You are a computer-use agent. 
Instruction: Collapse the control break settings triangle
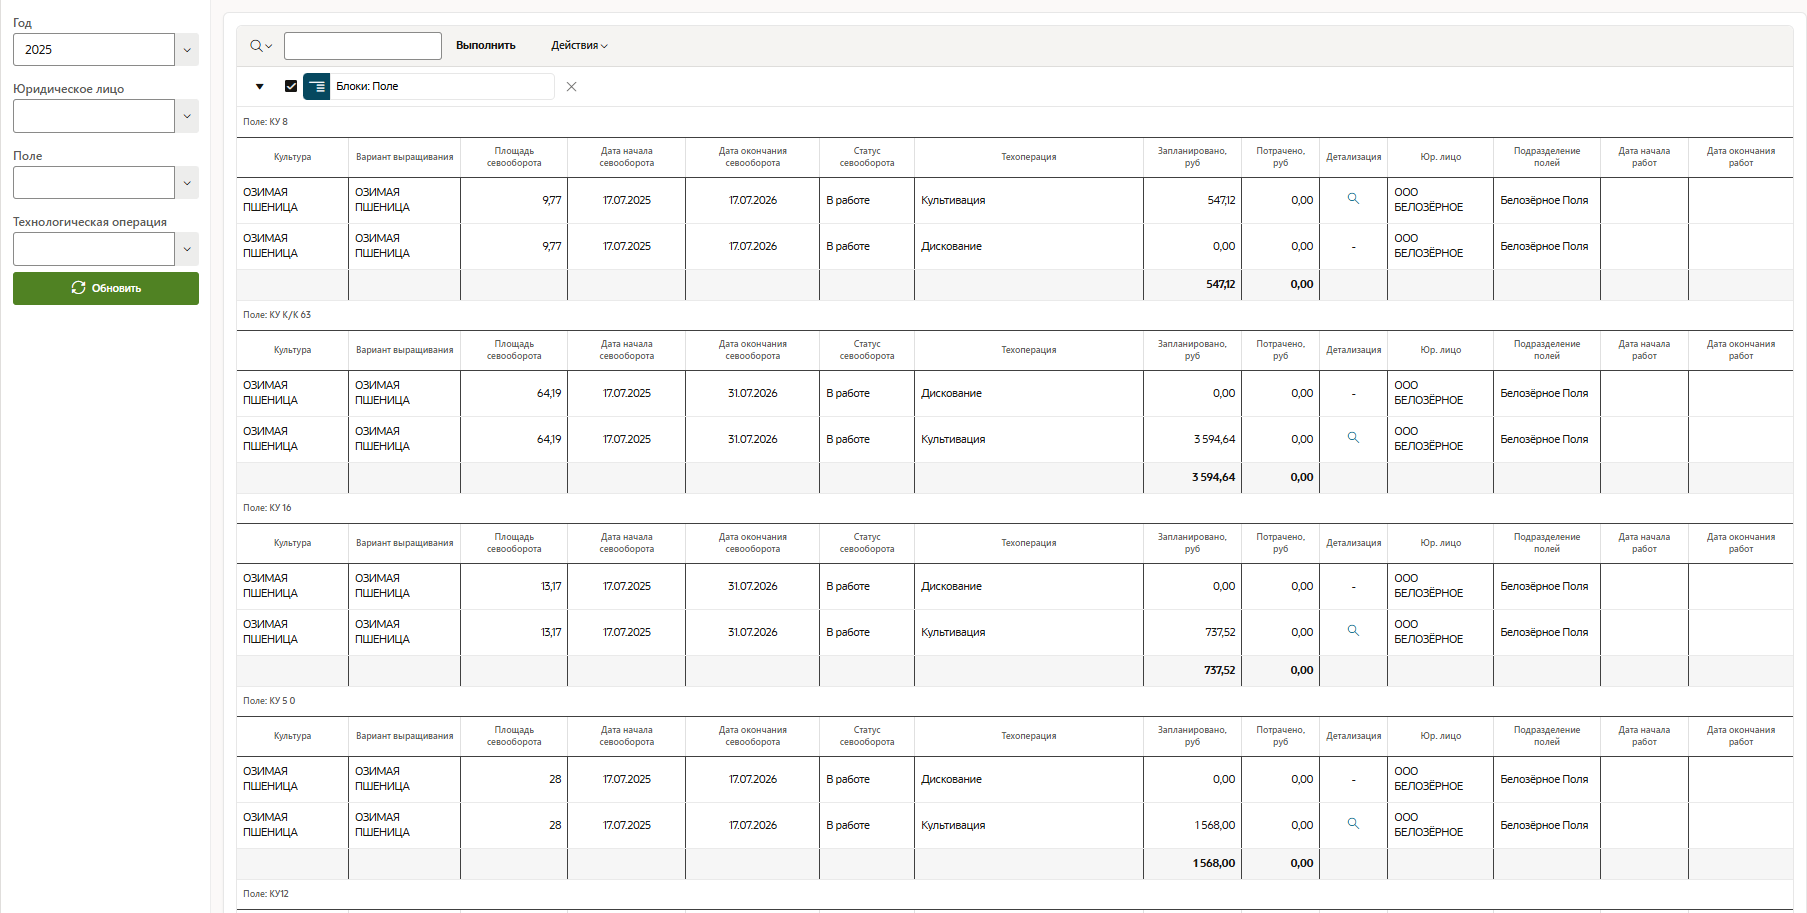point(260,87)
